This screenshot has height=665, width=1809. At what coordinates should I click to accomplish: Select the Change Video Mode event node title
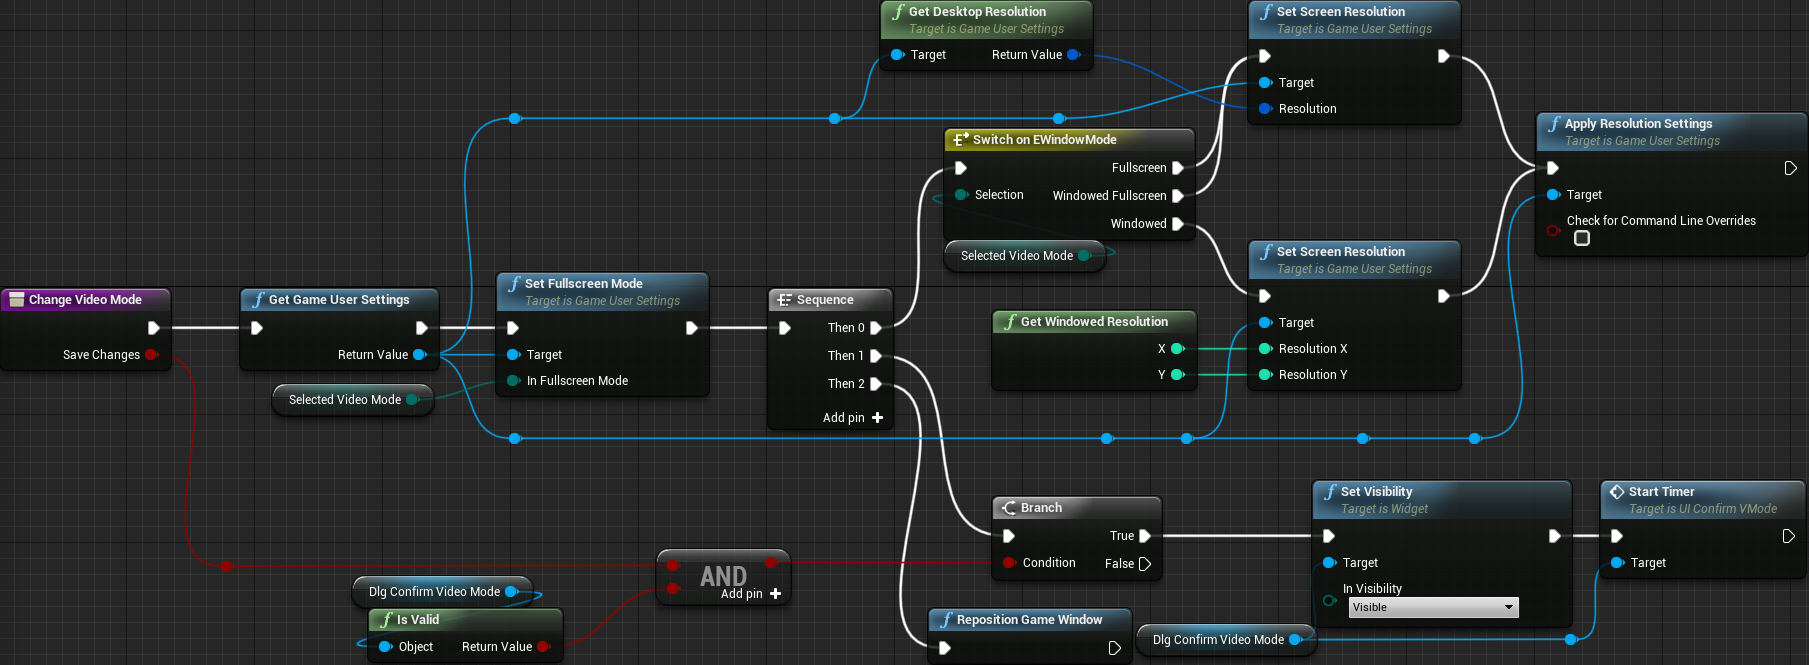85,300
